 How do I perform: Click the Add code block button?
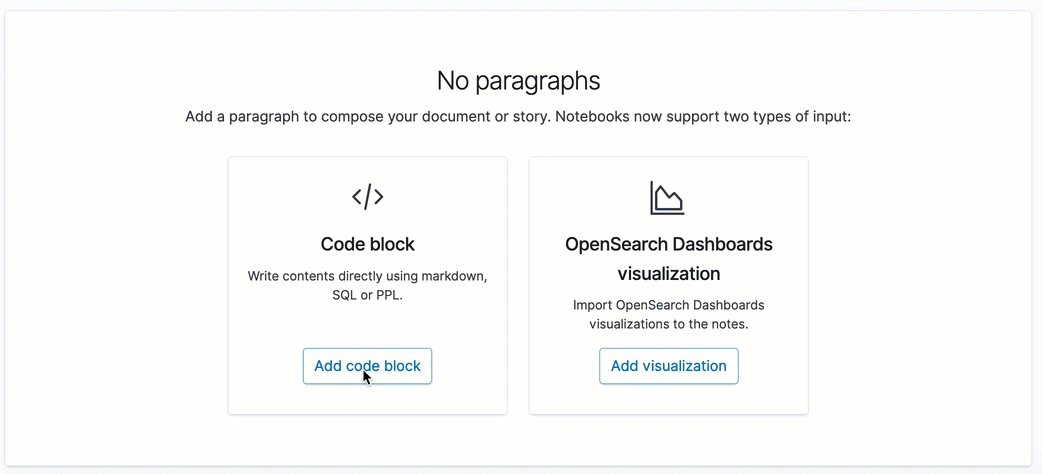[367, 366]
